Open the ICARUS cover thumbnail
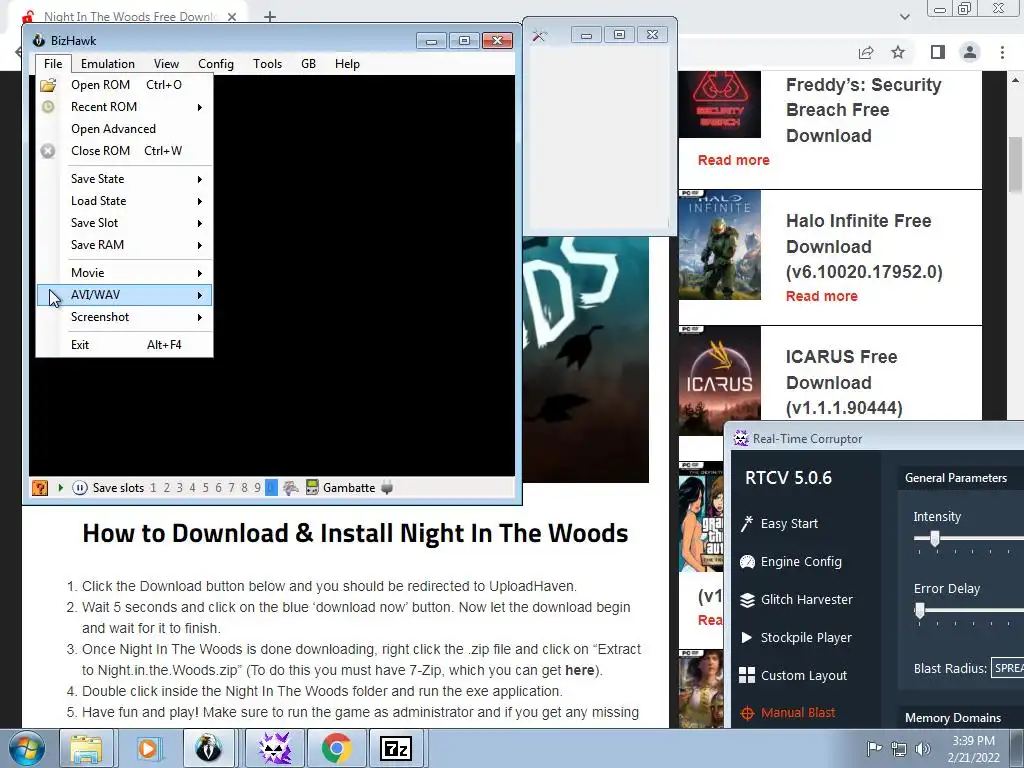The height and width of the screenshot is (768, 1024). tap(720, 381)
